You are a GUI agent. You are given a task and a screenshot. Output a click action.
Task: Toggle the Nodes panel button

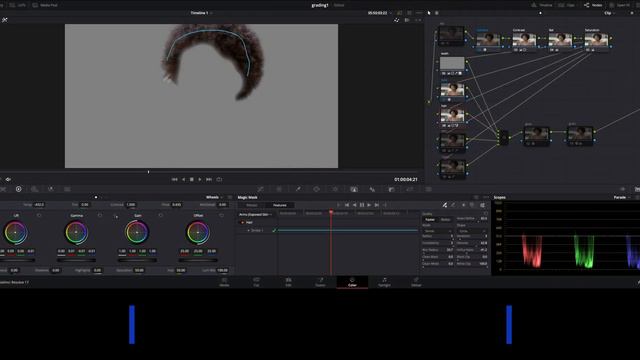click(593, 5)
